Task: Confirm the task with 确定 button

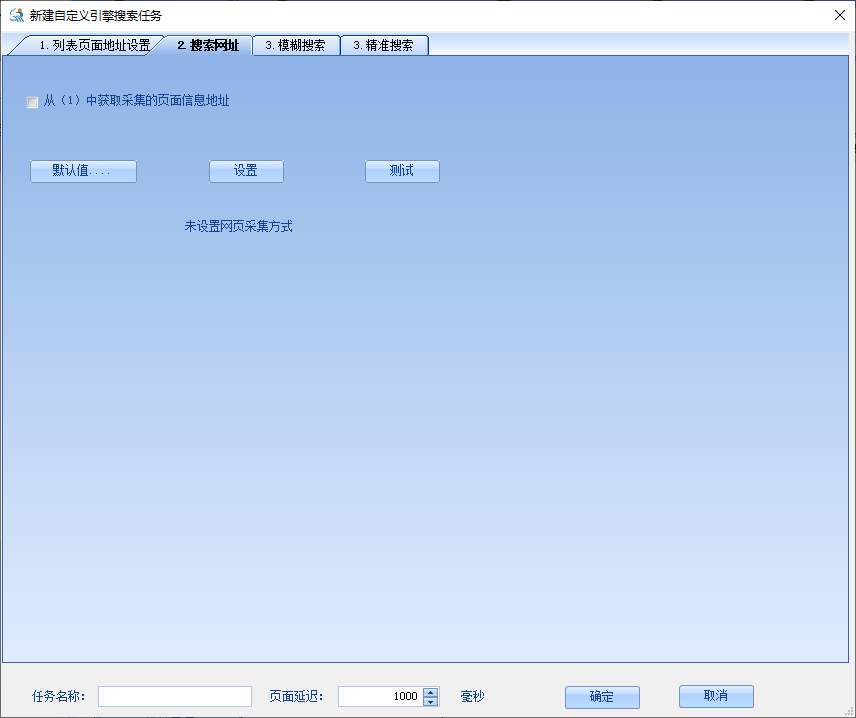Action: point(602,697)
